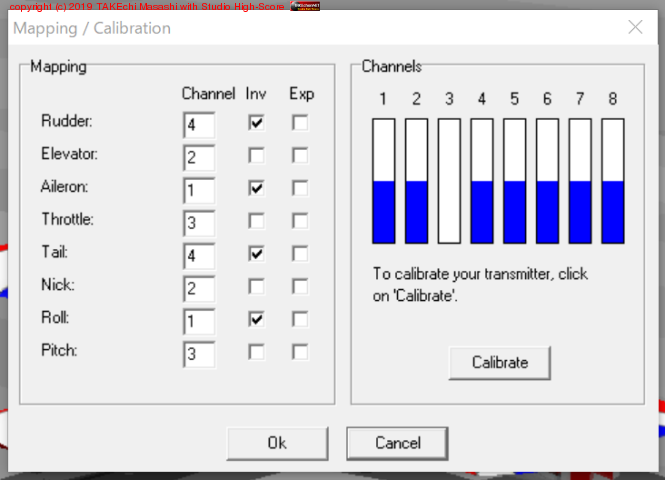Toggle the Roll Inv checkbox
Viewport: 665px width, 480px height.
click(257, 319)
